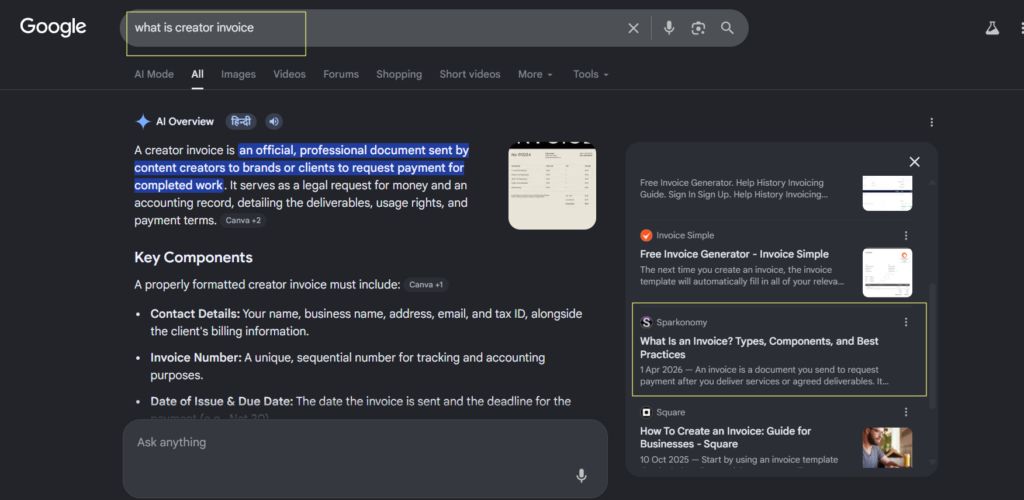
Task: Click the Key Components heading
Action: pos(193,258)
